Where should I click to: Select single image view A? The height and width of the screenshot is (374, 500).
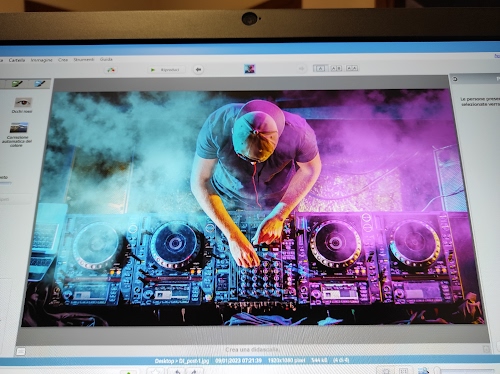tap(320, 68)
